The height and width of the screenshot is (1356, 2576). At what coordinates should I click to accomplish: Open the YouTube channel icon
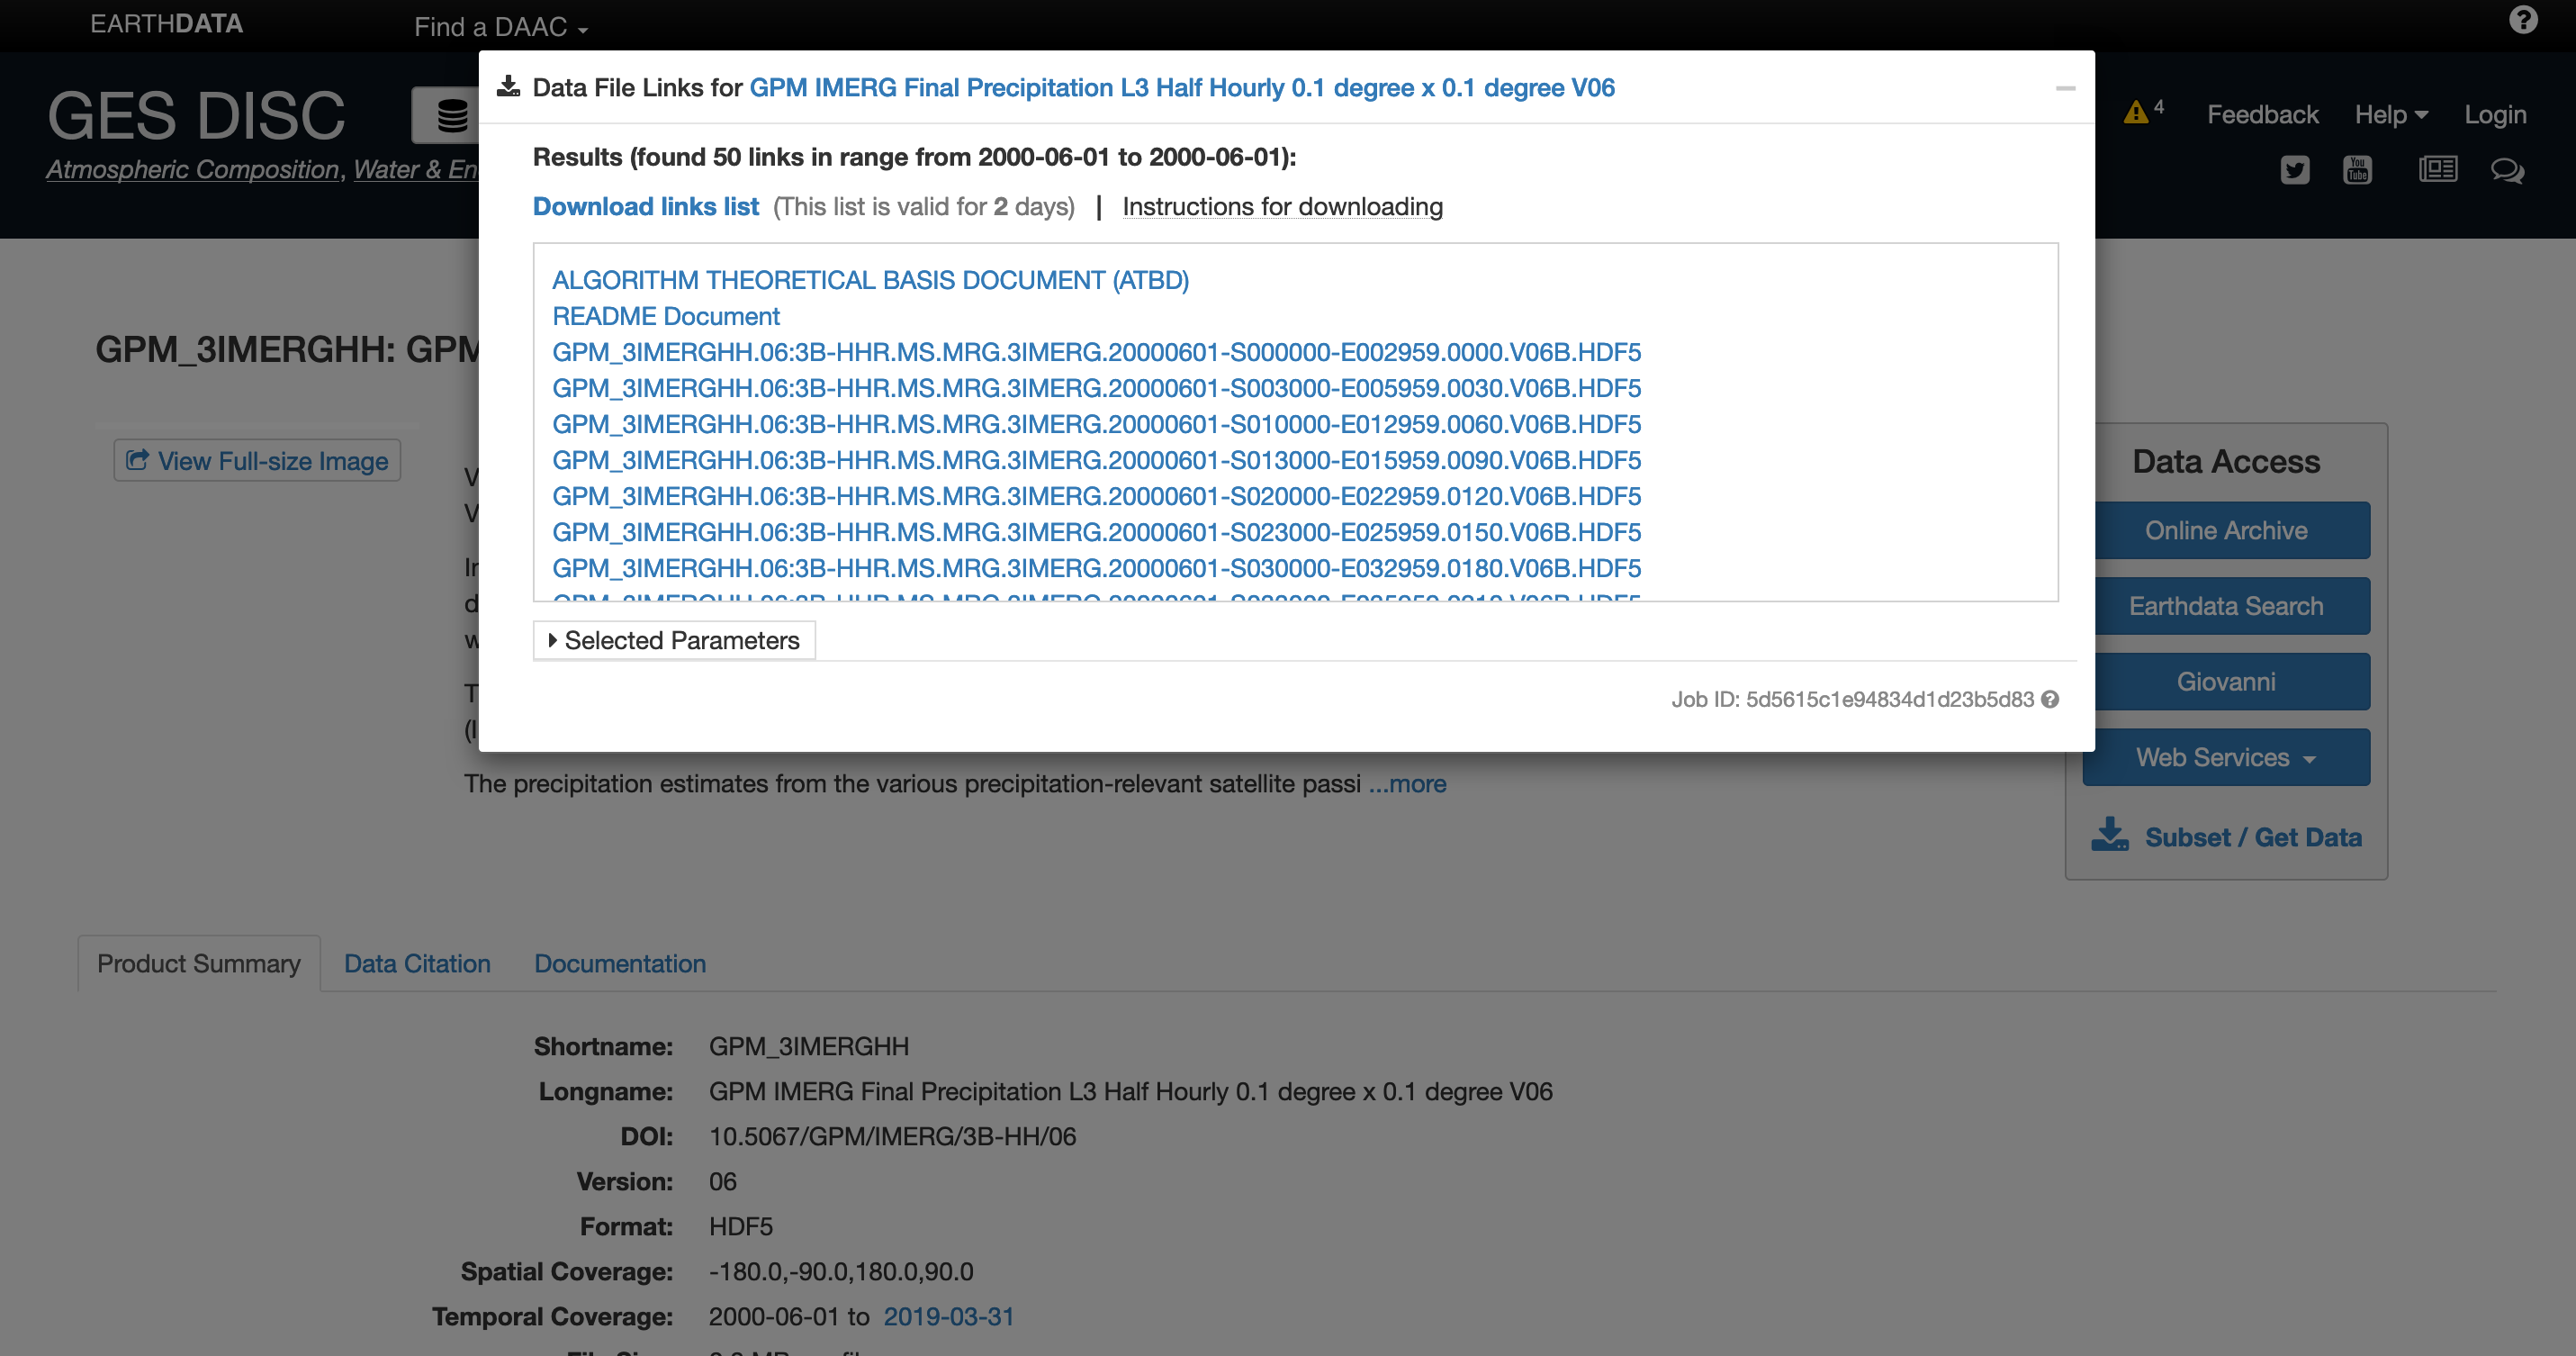click(x=2357, y=170)
